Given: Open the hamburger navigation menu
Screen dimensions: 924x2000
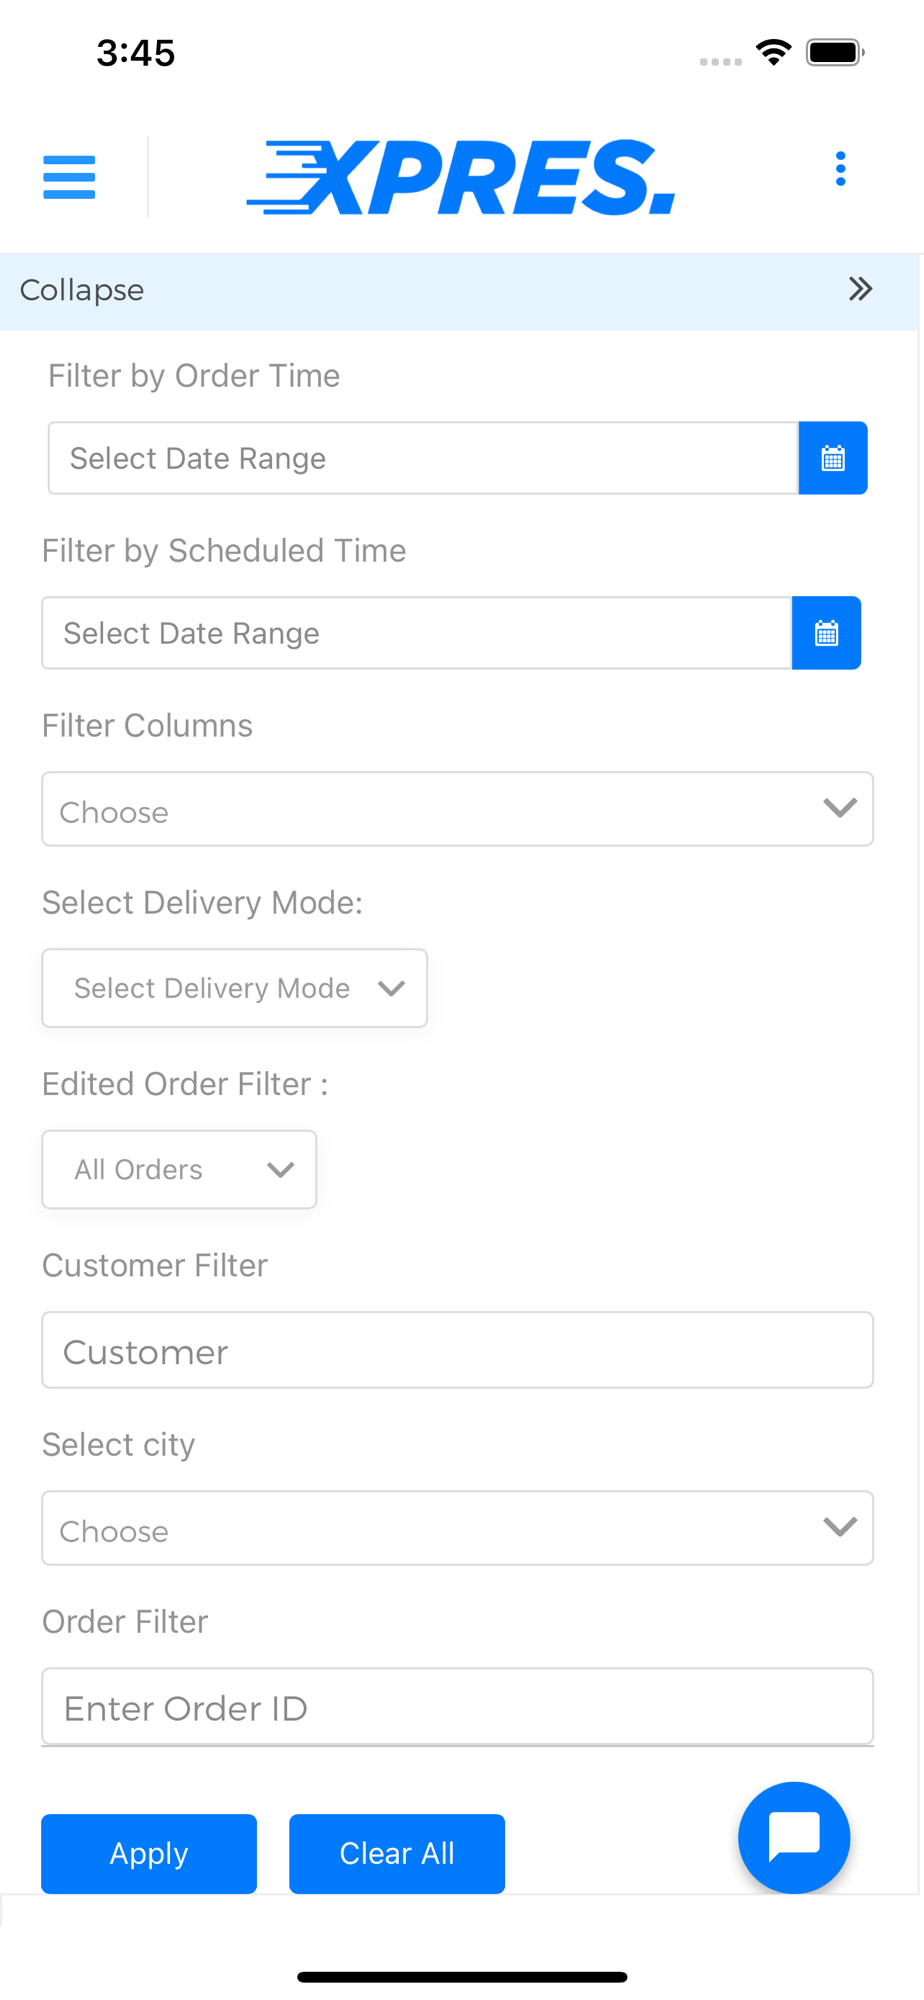Looking at the screenshot, I should coord(69,177).
